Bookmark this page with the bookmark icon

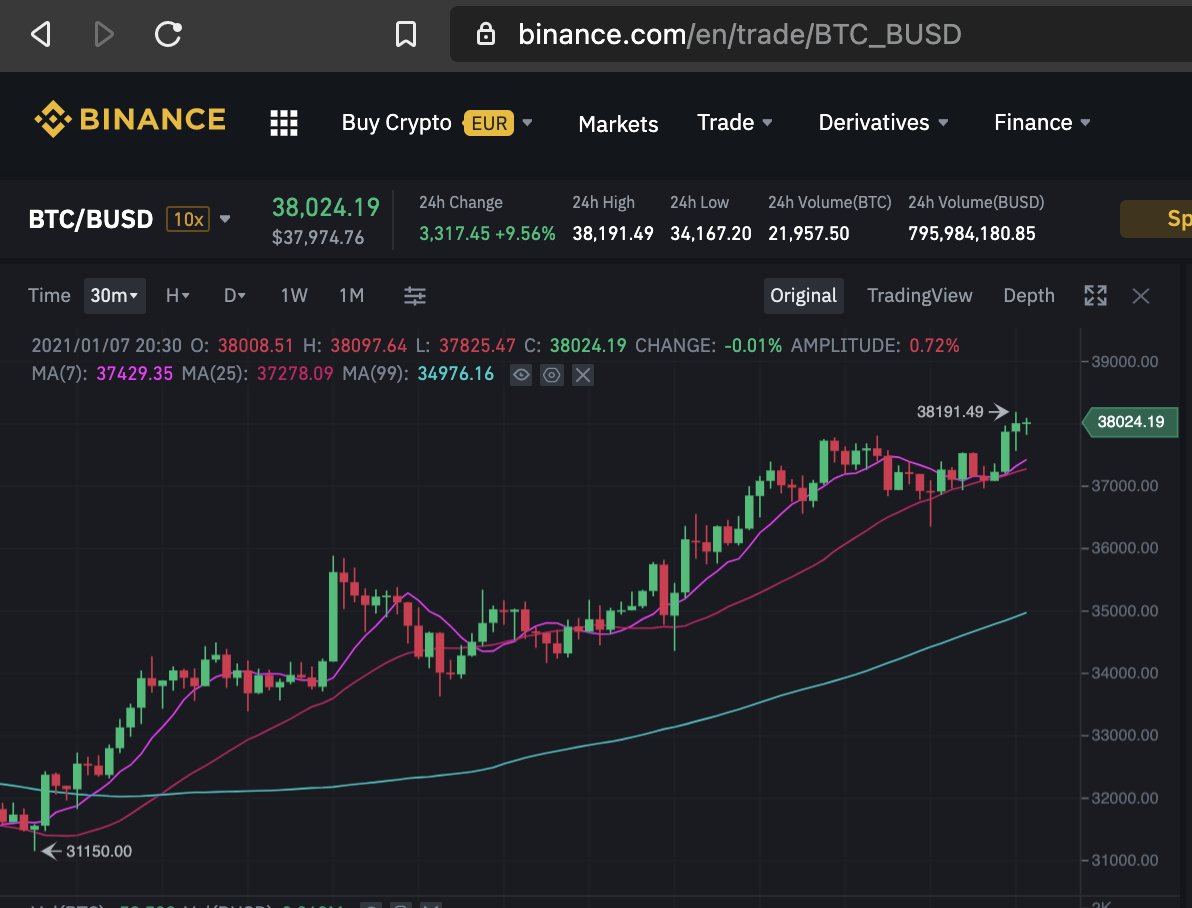point(406,34)
